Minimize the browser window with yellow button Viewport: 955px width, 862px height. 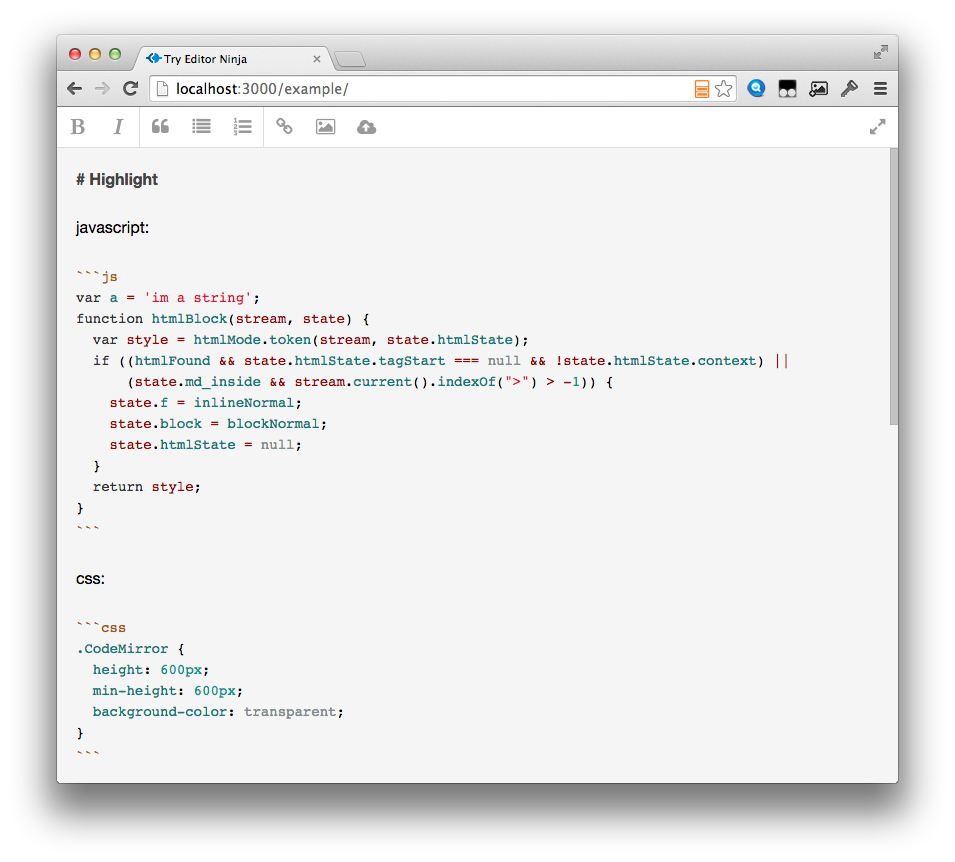pos(94,54)
